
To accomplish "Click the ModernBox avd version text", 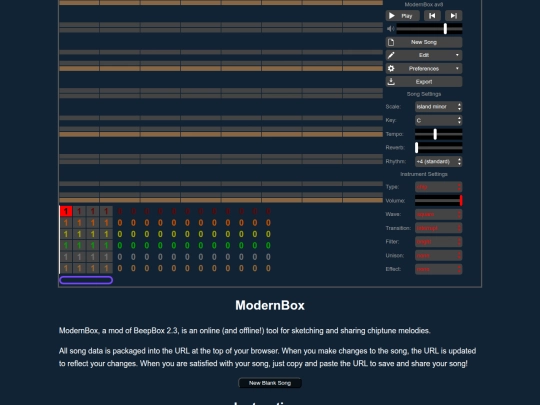I will (x=424, y=4).
